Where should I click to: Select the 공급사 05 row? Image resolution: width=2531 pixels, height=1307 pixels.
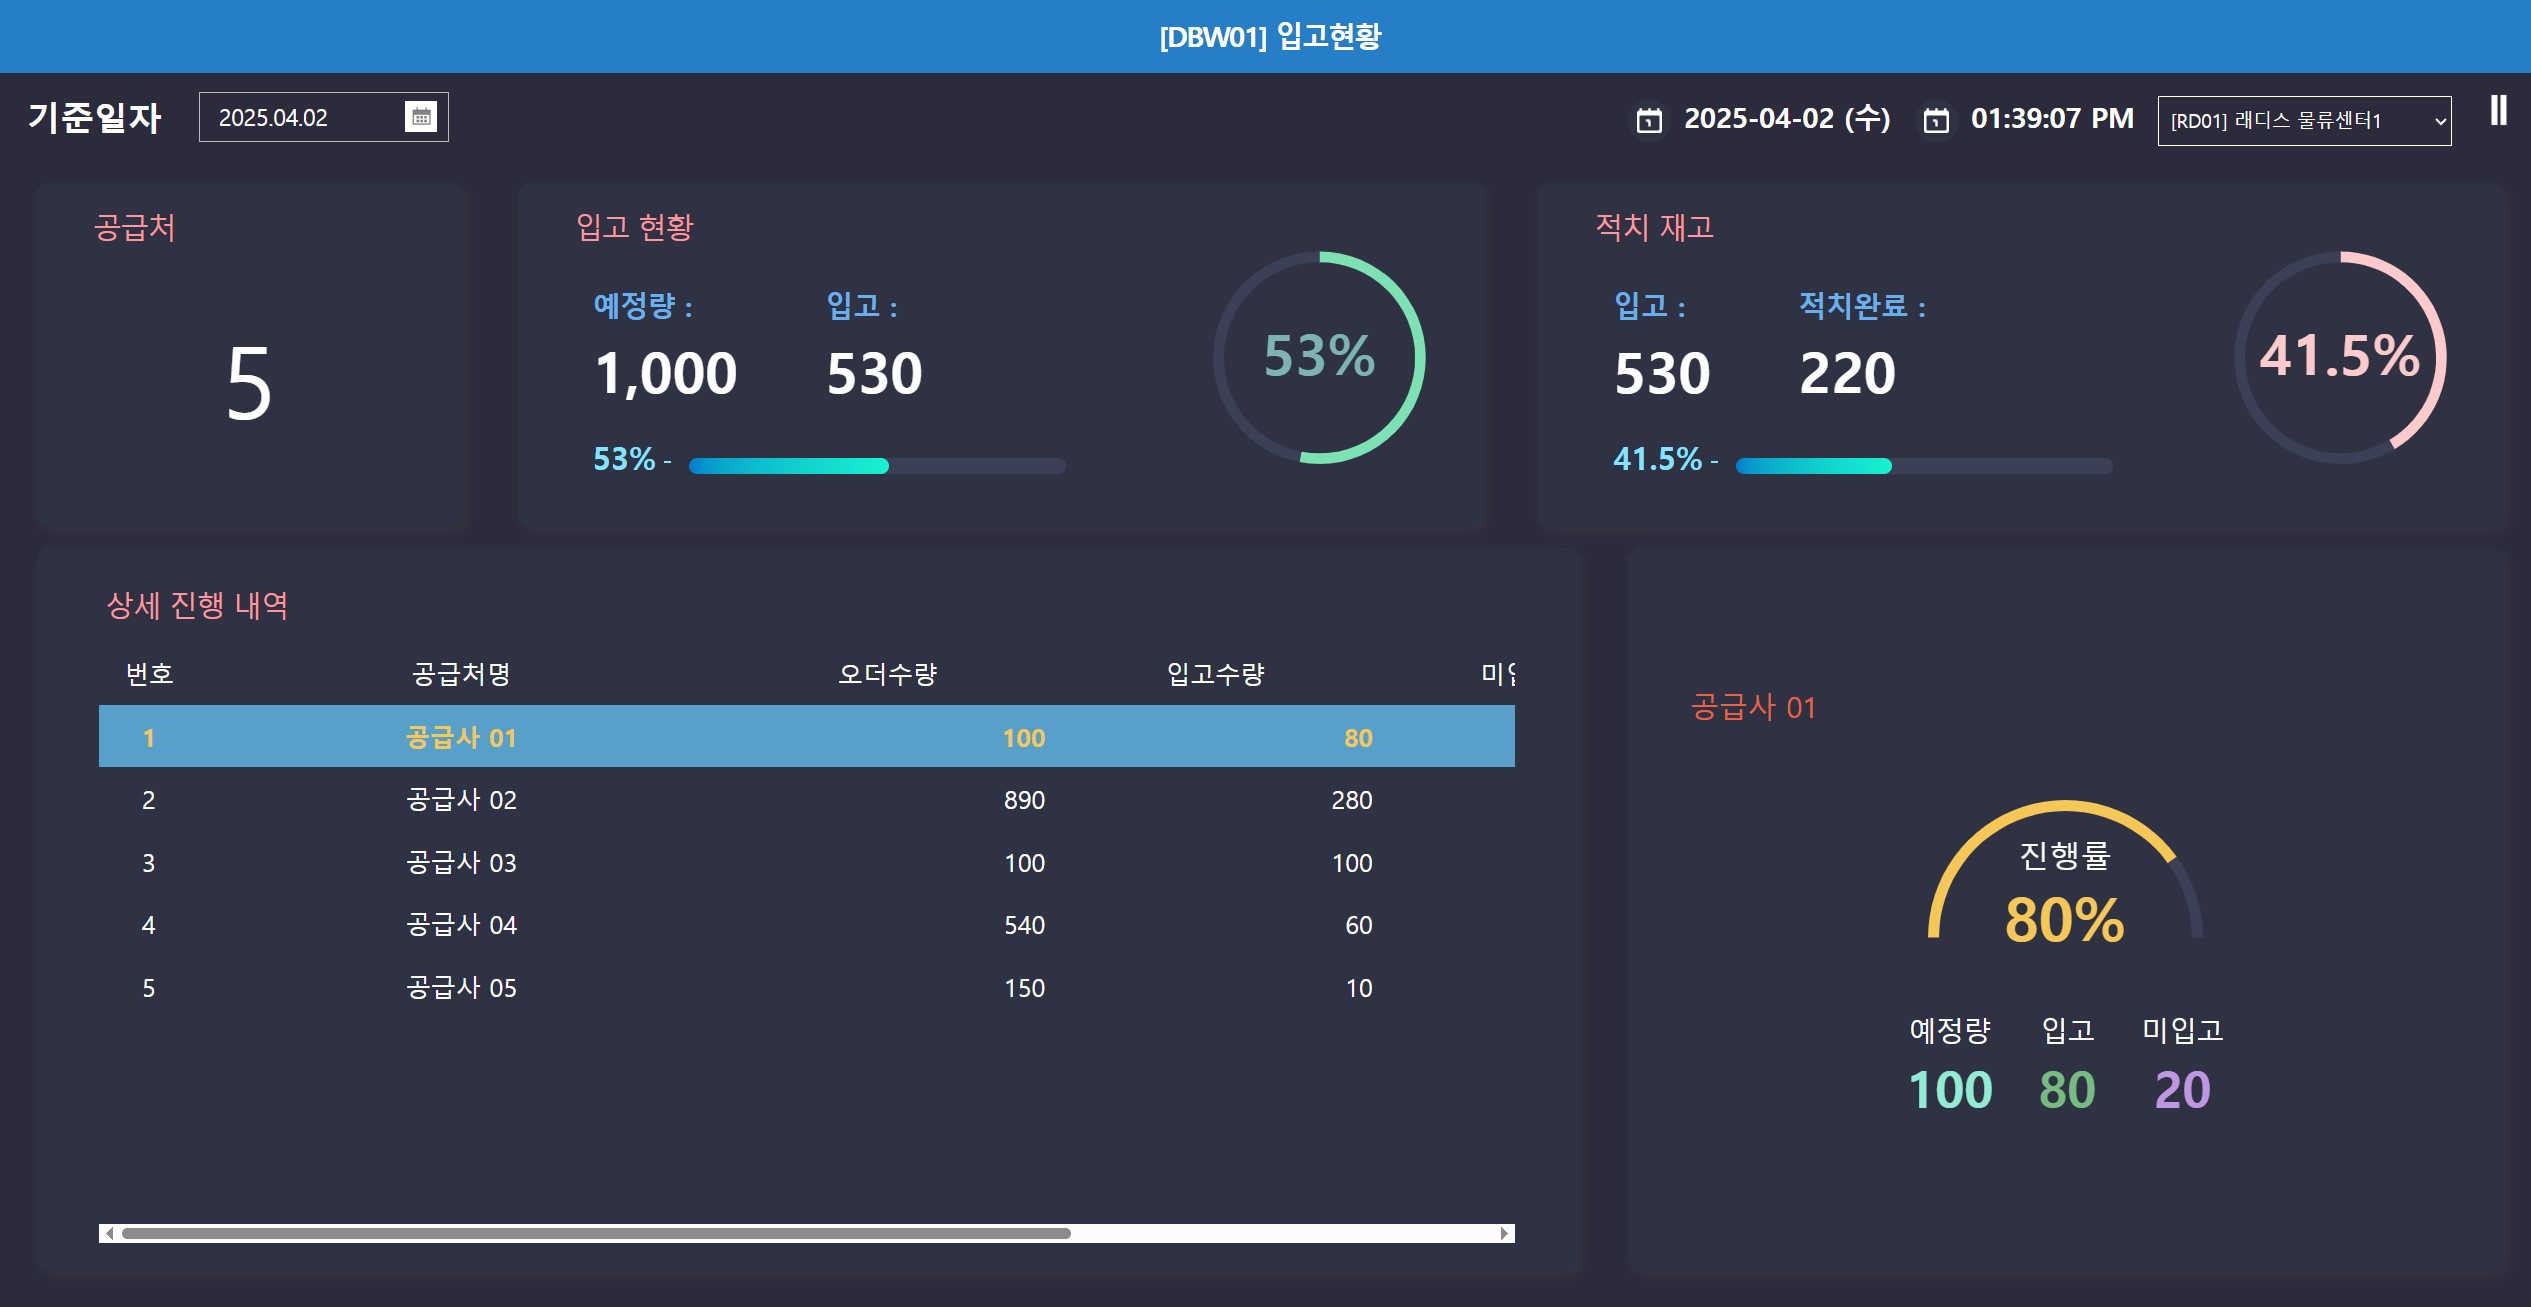(x=806, y=987)
